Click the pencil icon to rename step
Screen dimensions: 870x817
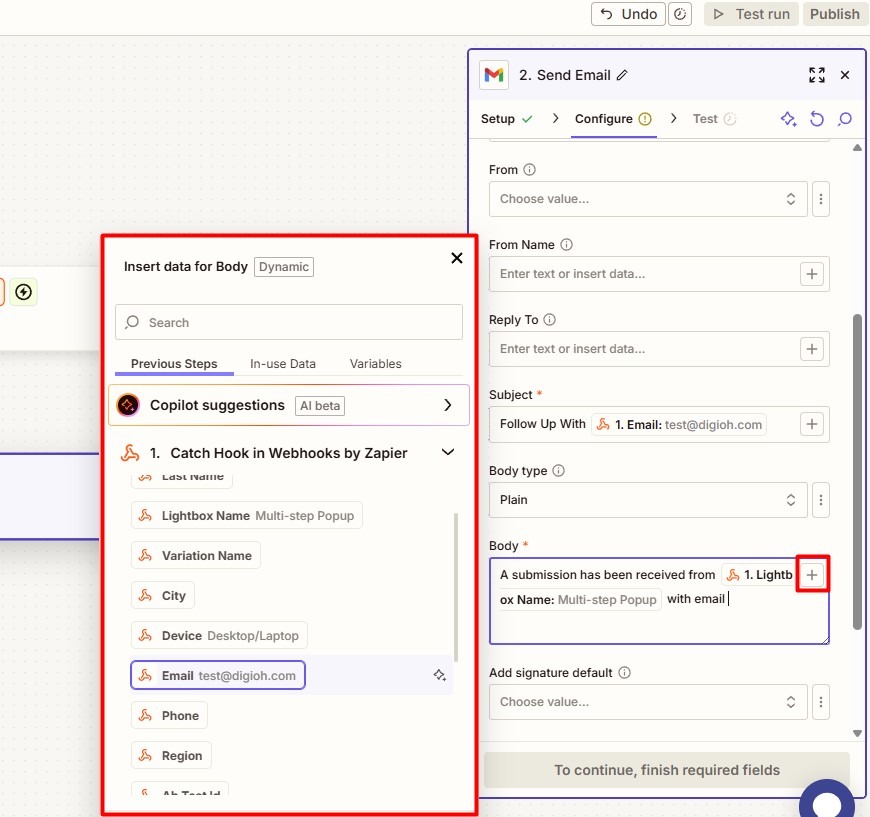click(x=623, y=75)
